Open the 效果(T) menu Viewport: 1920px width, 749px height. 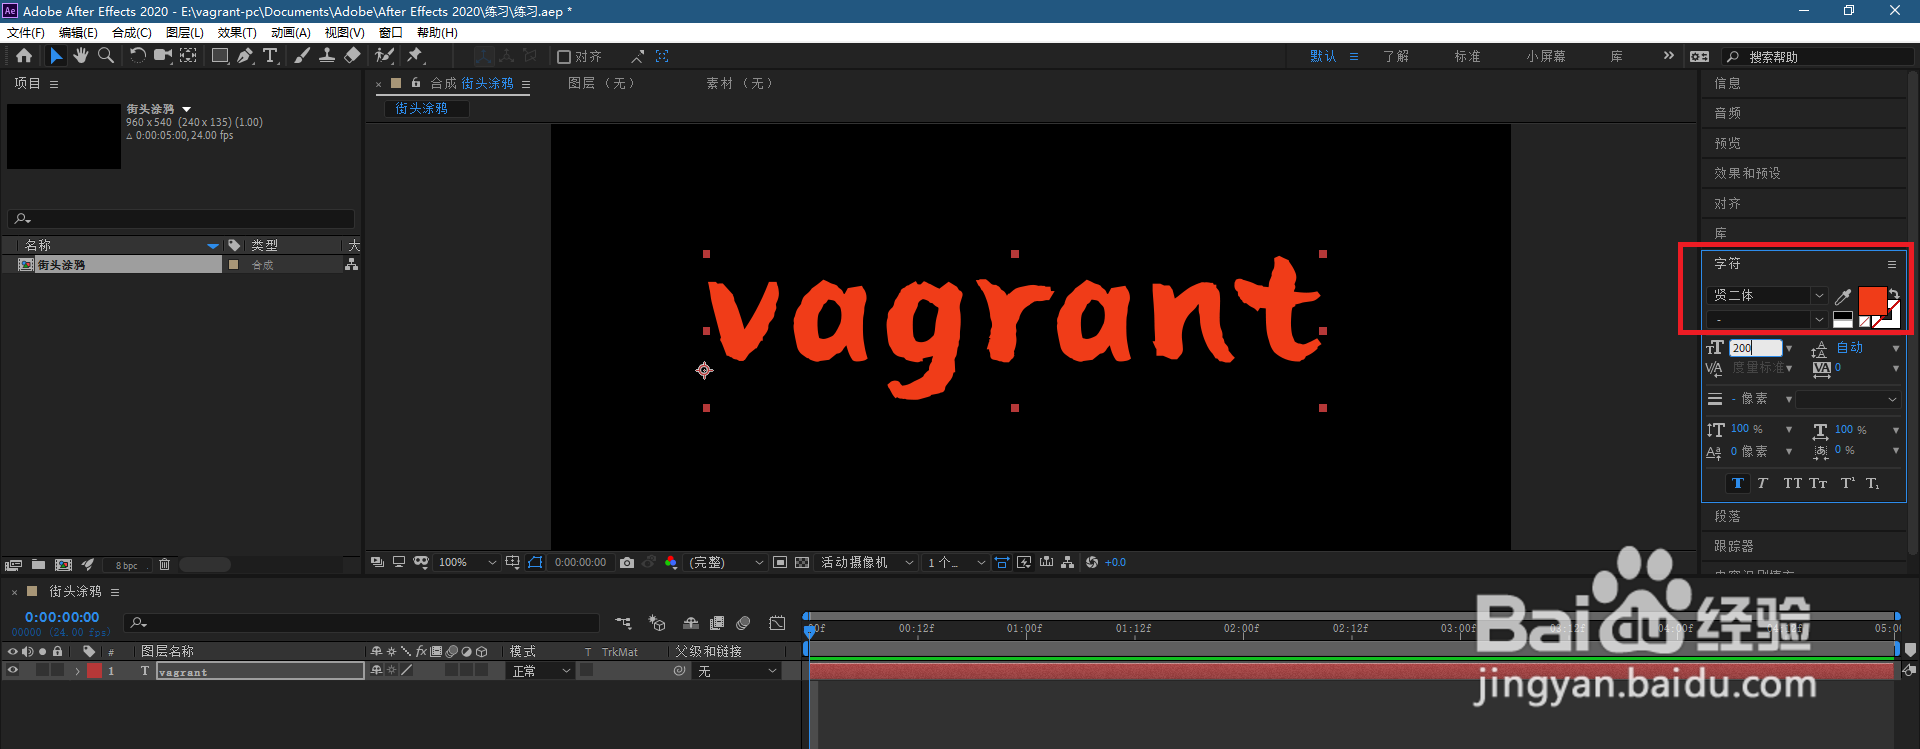point(237,33)
